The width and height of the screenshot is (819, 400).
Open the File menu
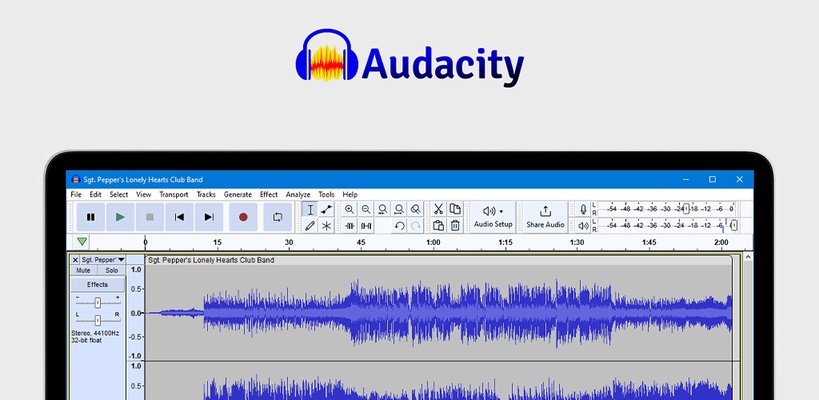(76, 194)
